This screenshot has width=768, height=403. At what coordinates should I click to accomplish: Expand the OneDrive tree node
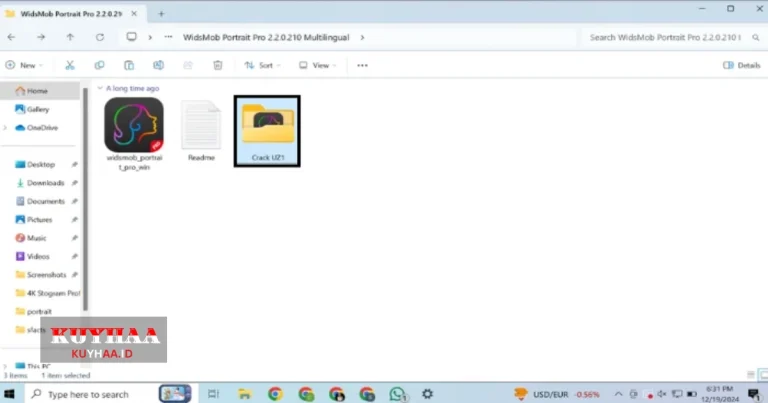pos(5,128)
